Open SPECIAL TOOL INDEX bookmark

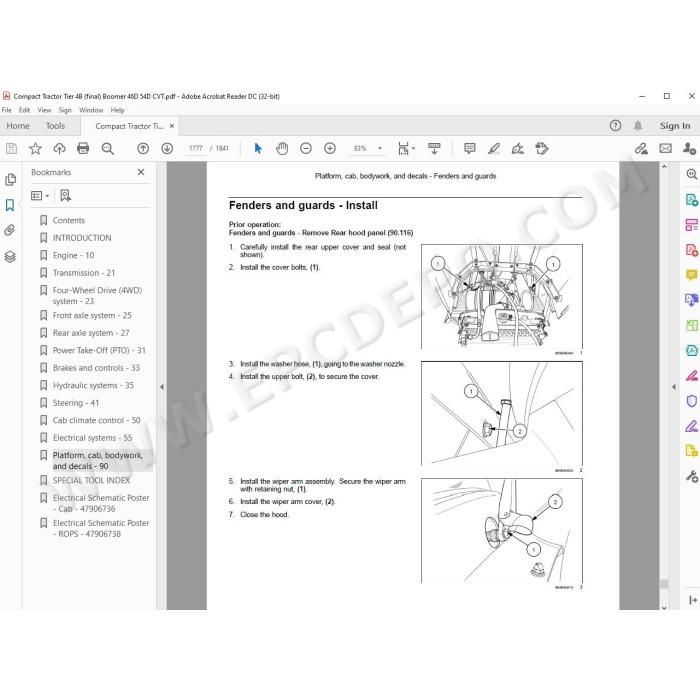coord(91,480)
